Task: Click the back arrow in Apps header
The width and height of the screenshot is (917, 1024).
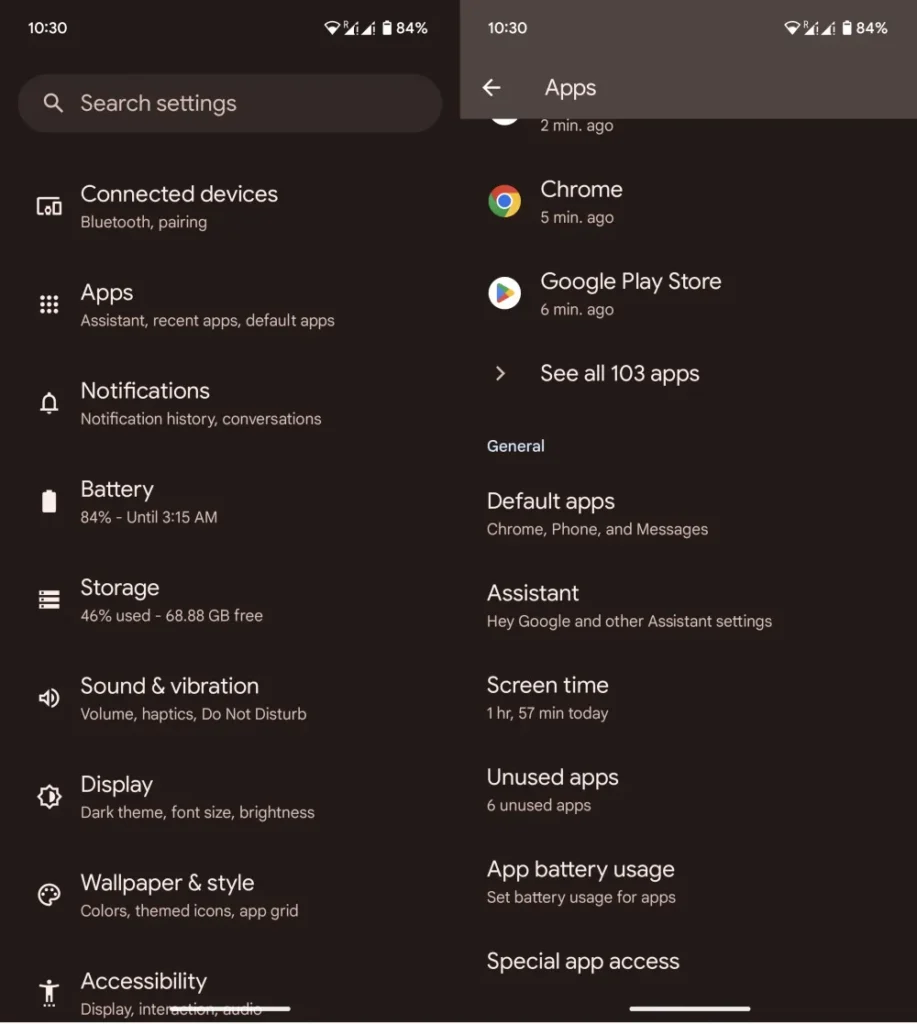Action: coord(491,88)
